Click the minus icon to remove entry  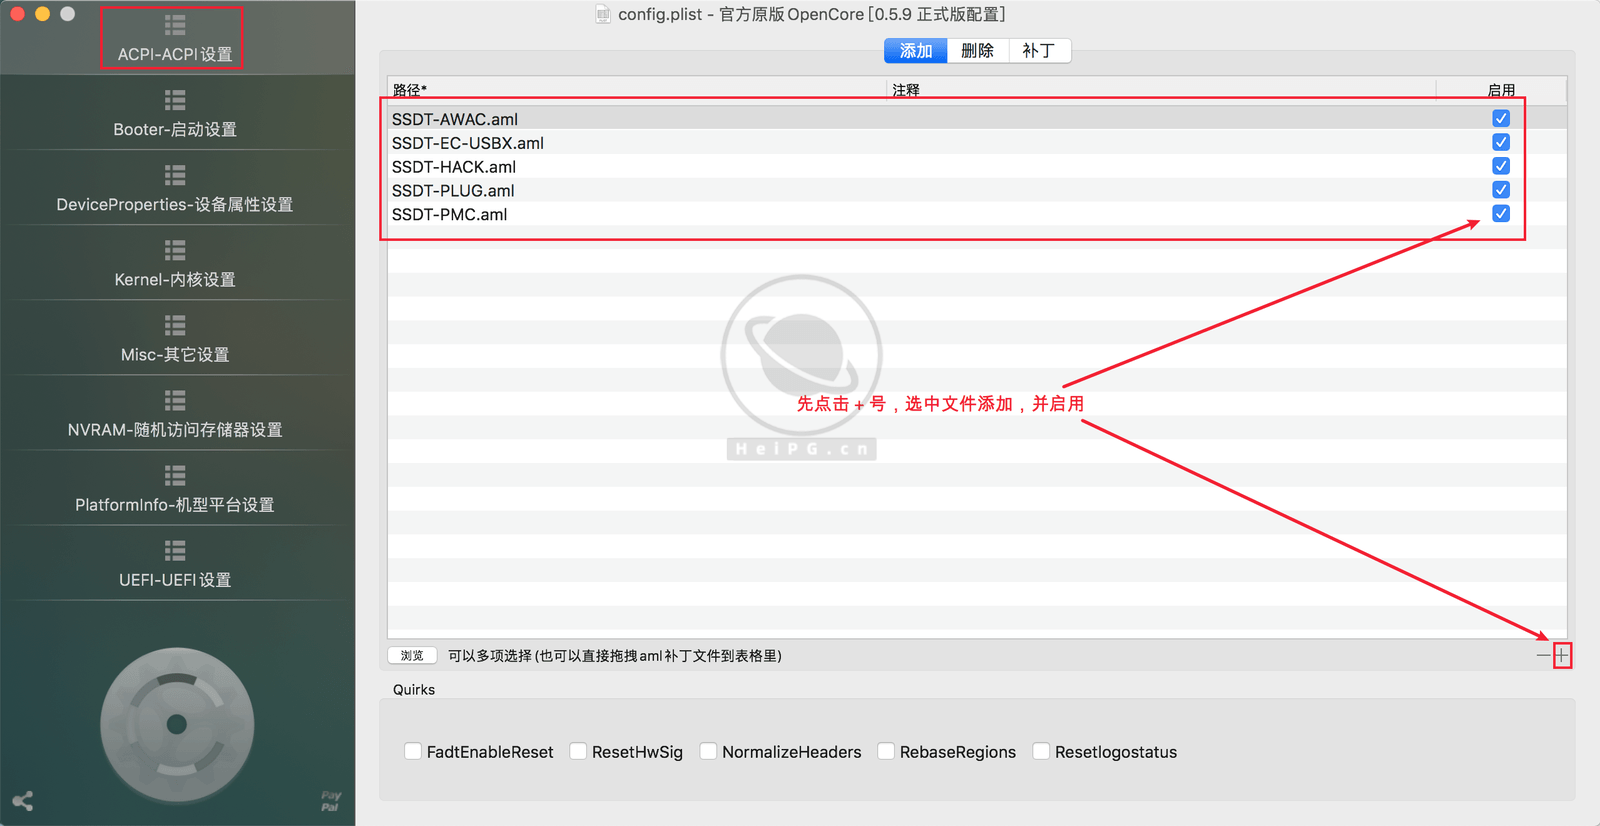(1543, 656)
